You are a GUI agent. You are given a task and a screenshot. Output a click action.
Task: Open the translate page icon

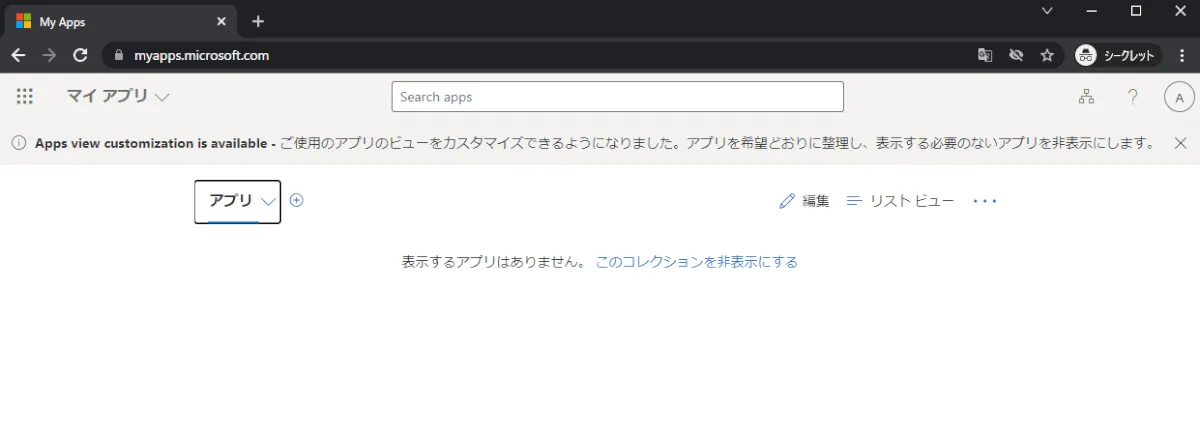coord(985,56)
